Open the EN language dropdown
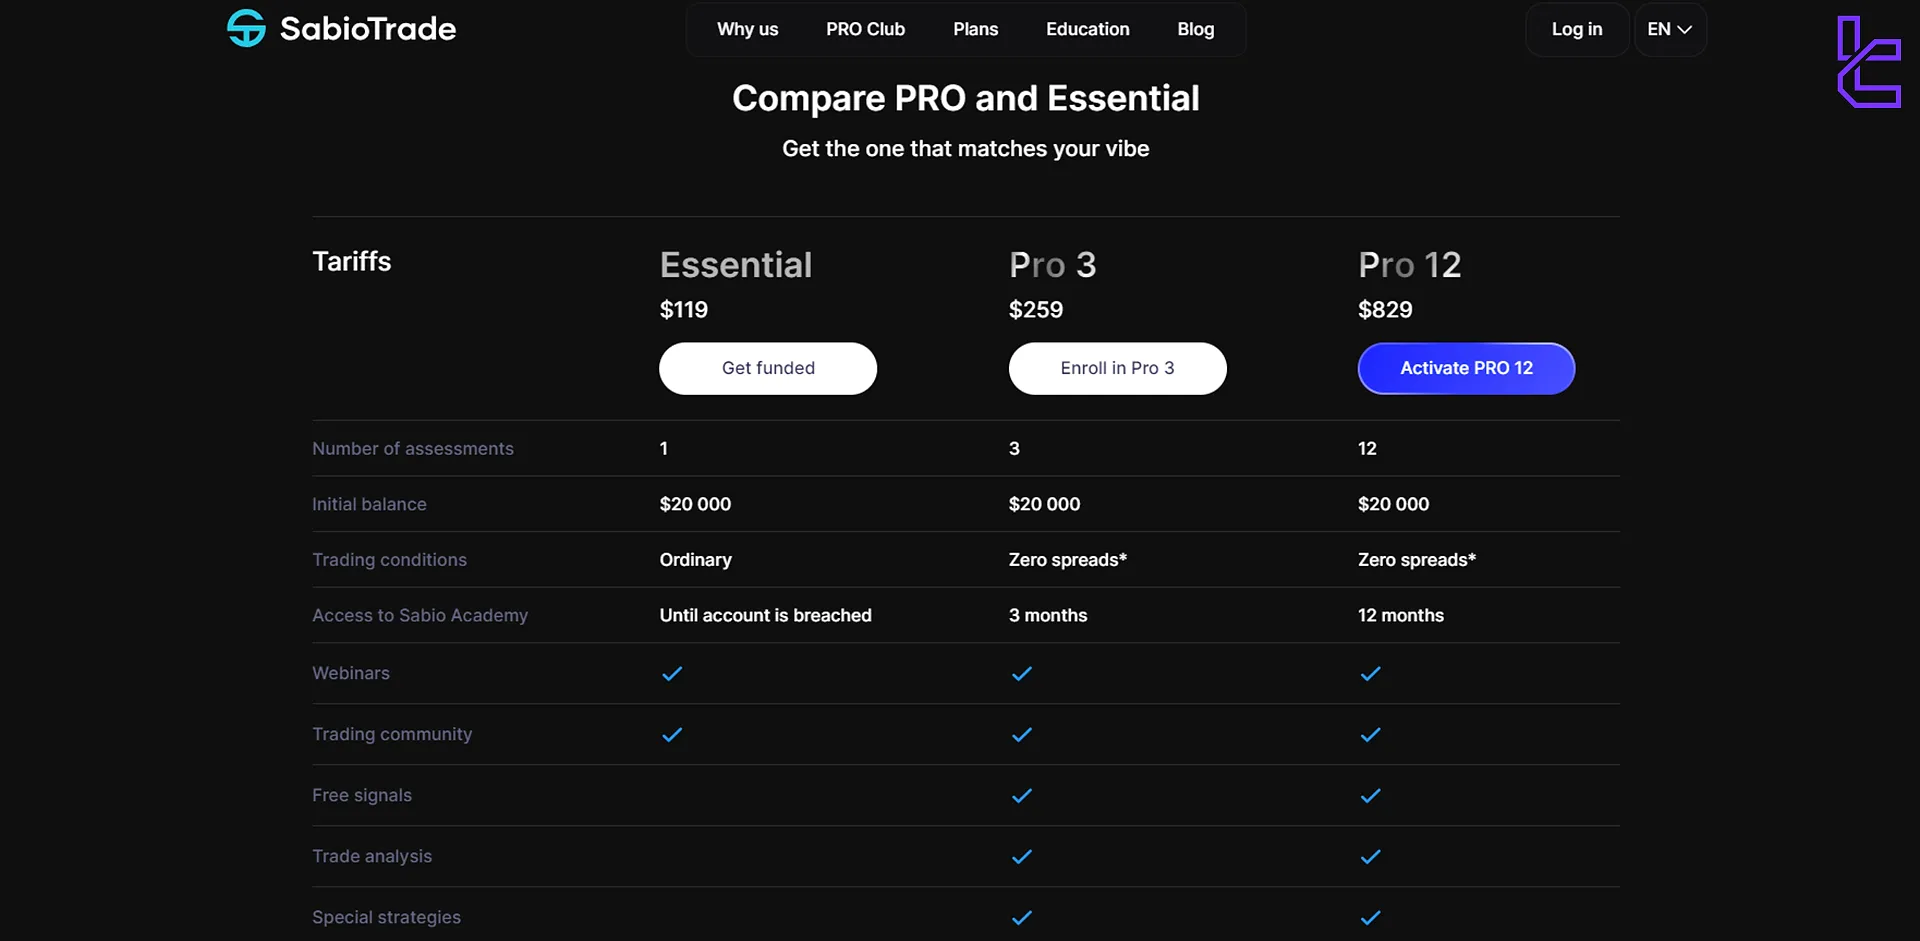The height and width of the screenshot is (941, 1920). [1669, 29]
